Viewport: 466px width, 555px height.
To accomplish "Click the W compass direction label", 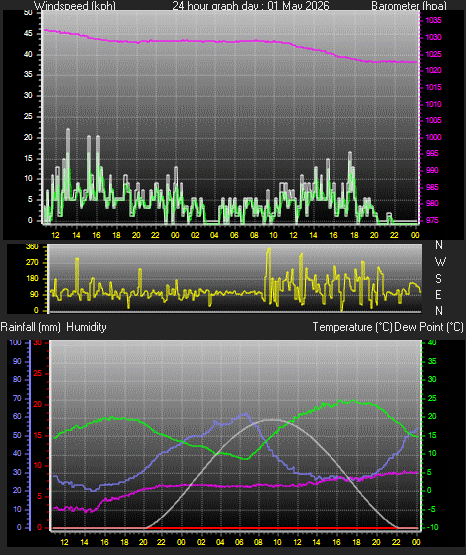I will coord(440,262).
